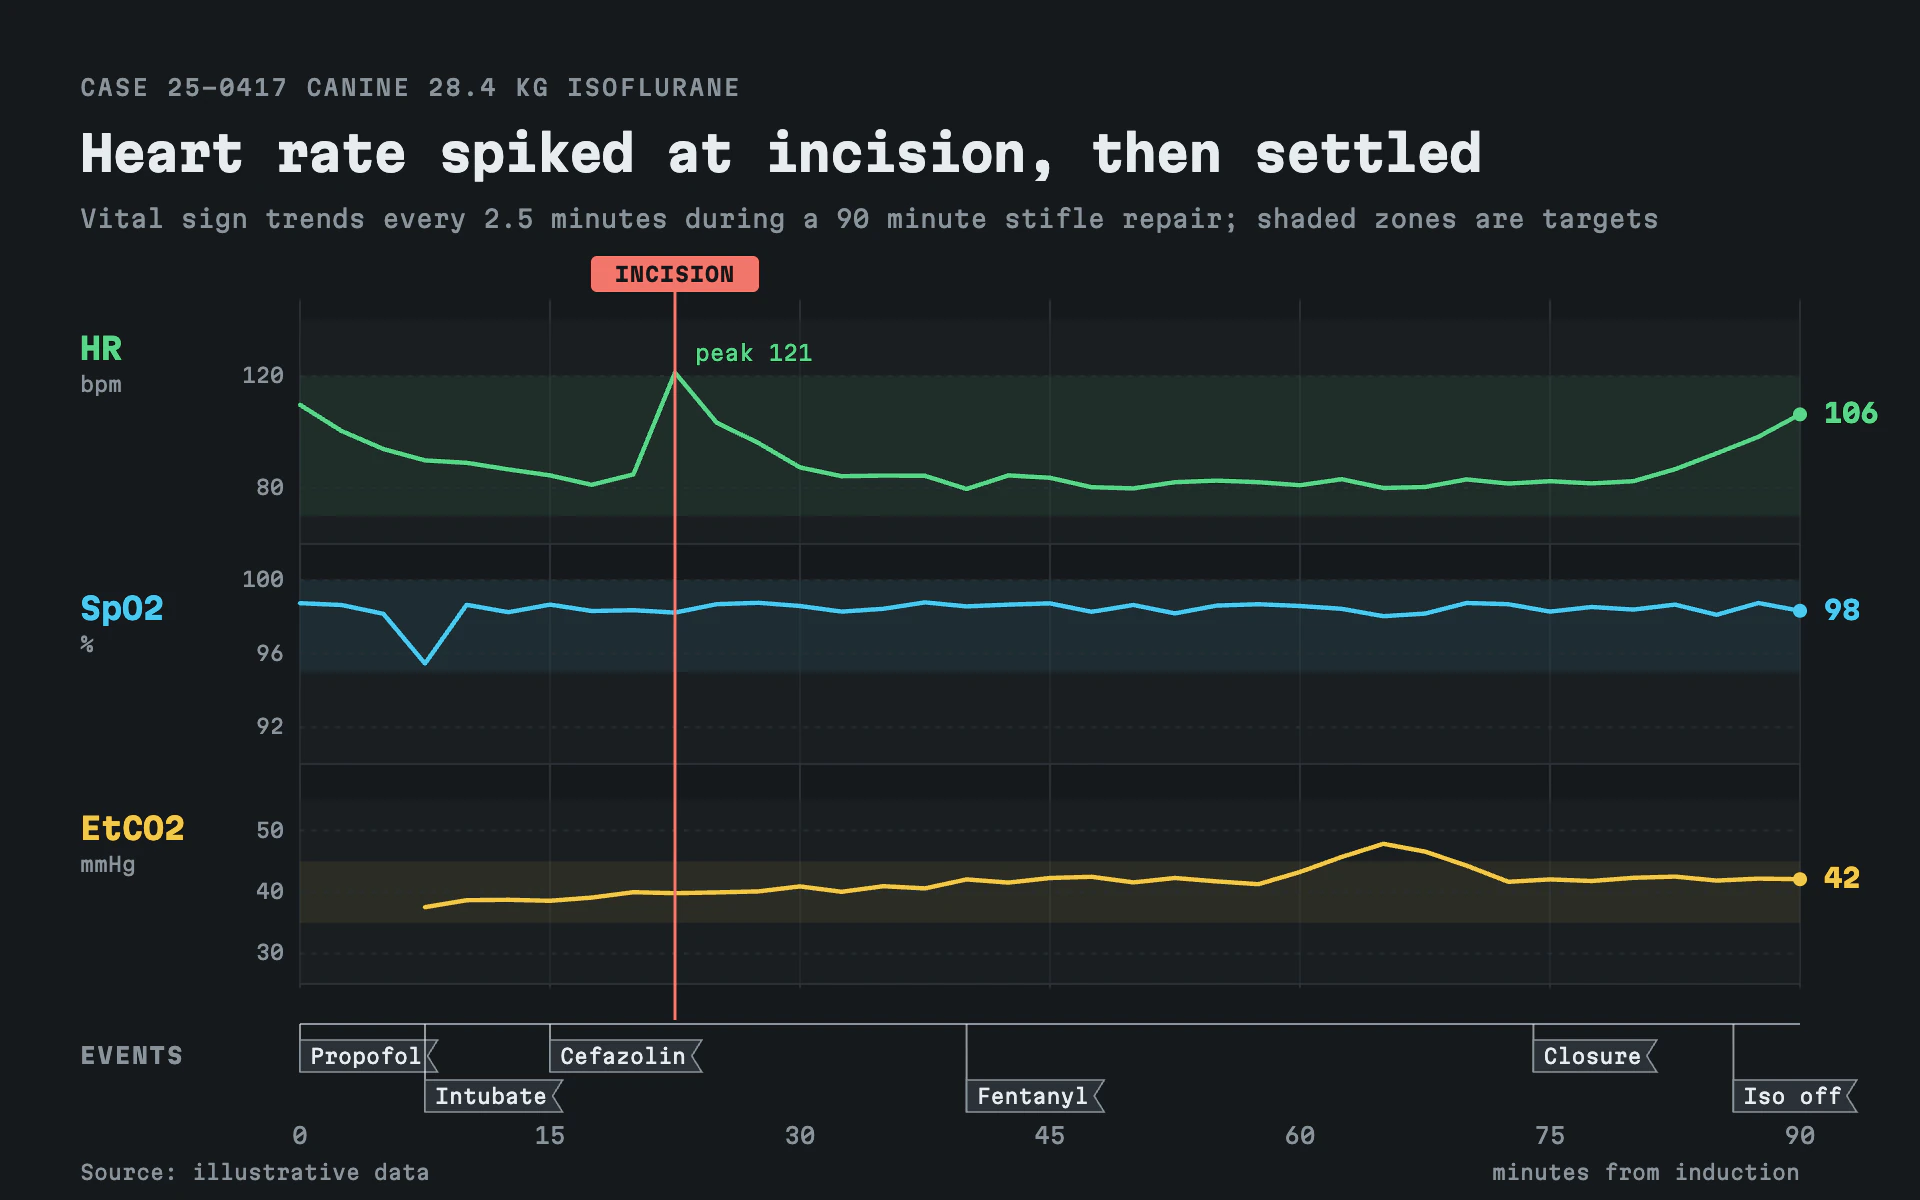Select the Closure event flag

click(1594, 1056)
